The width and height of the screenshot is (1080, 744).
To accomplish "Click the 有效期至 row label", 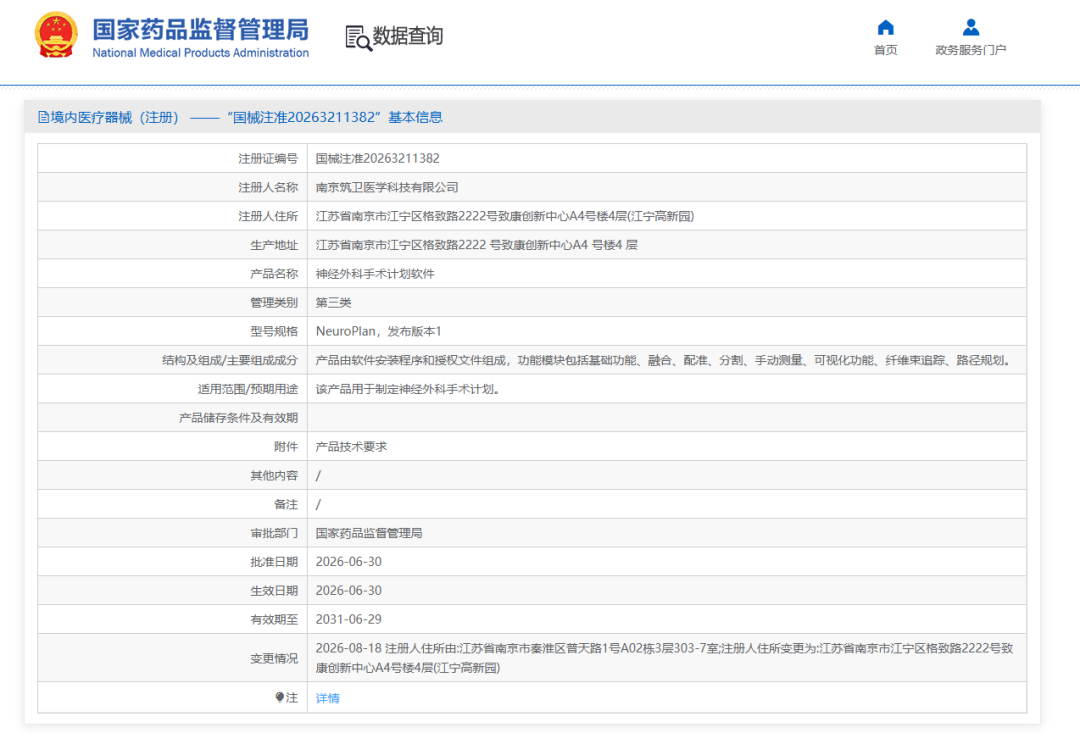I will [x=274, y=620].
